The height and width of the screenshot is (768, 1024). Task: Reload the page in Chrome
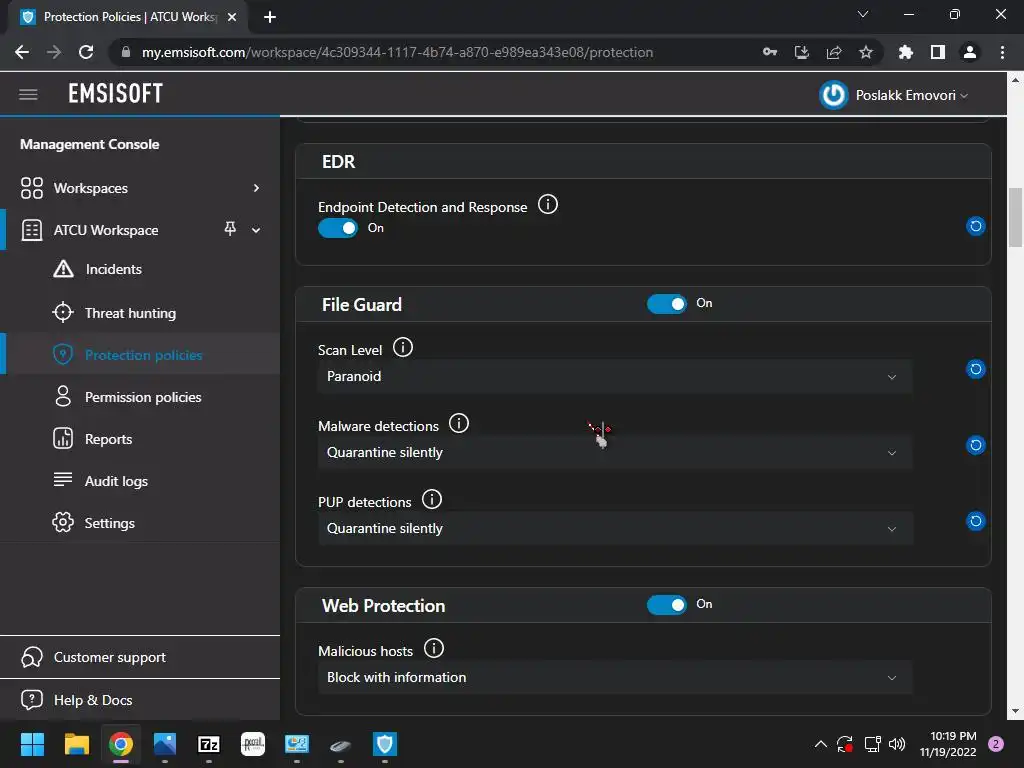(86, 52)
